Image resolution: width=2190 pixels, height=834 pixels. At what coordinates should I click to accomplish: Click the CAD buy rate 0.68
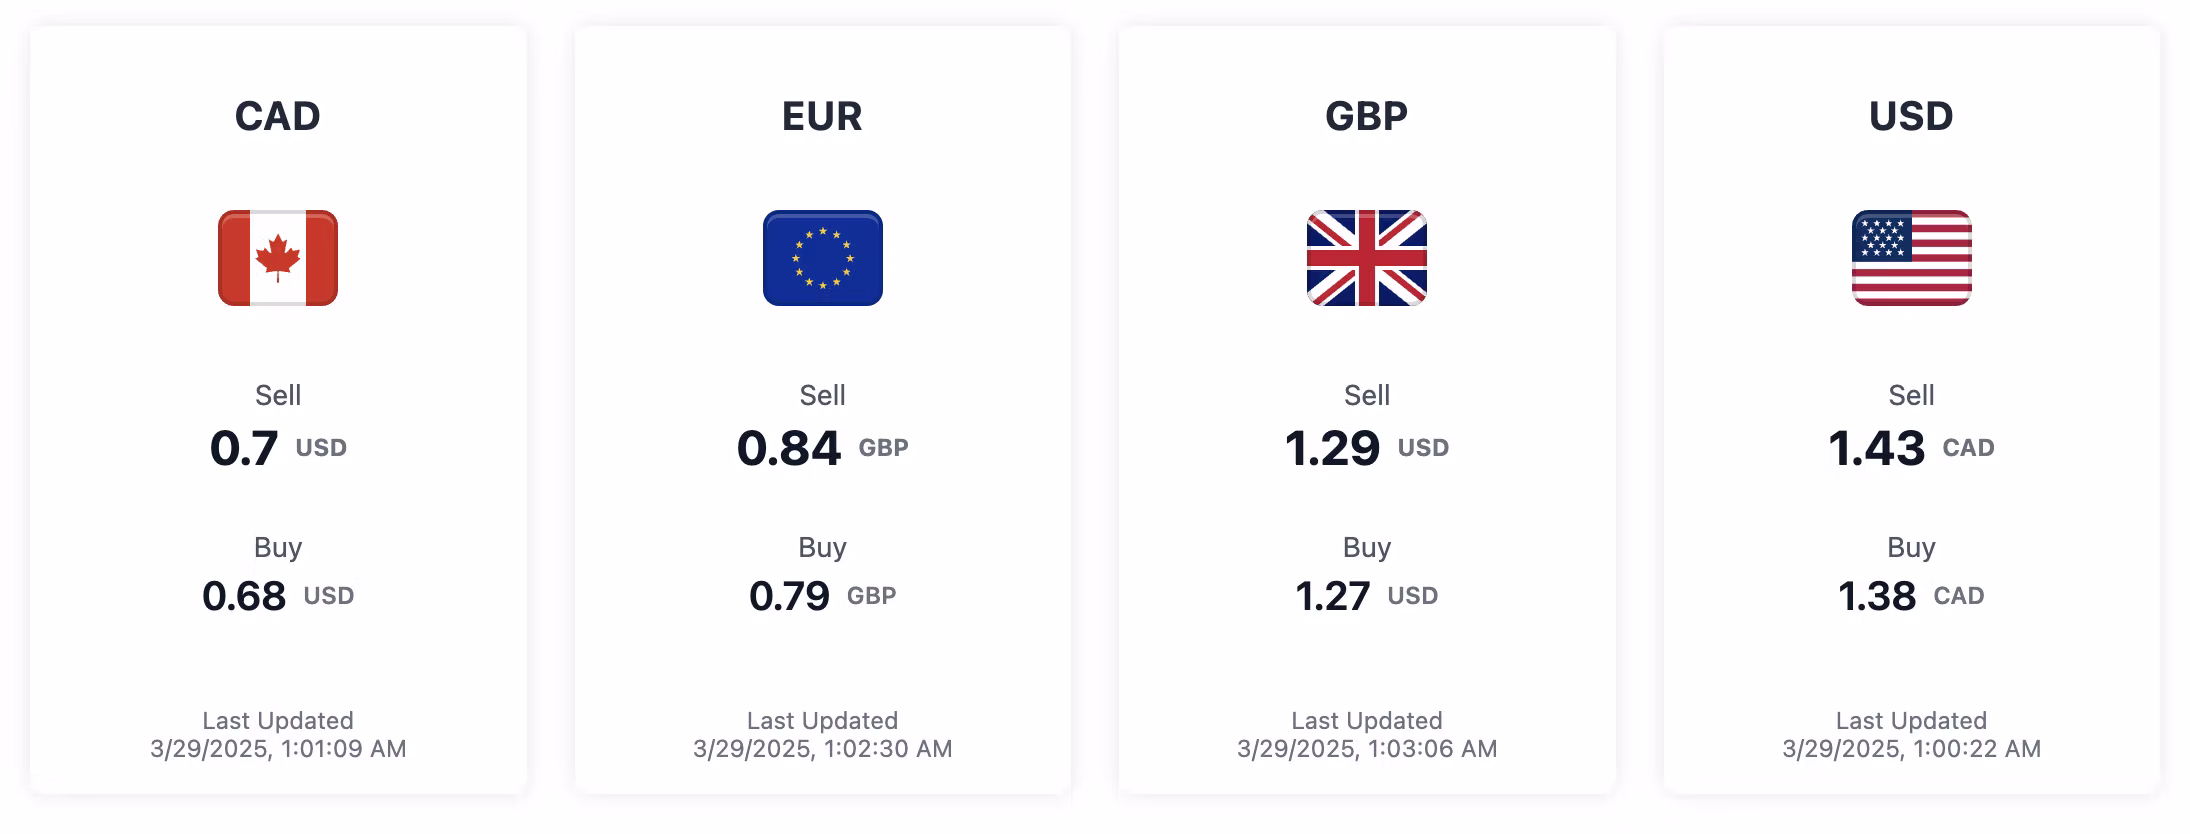244,596
